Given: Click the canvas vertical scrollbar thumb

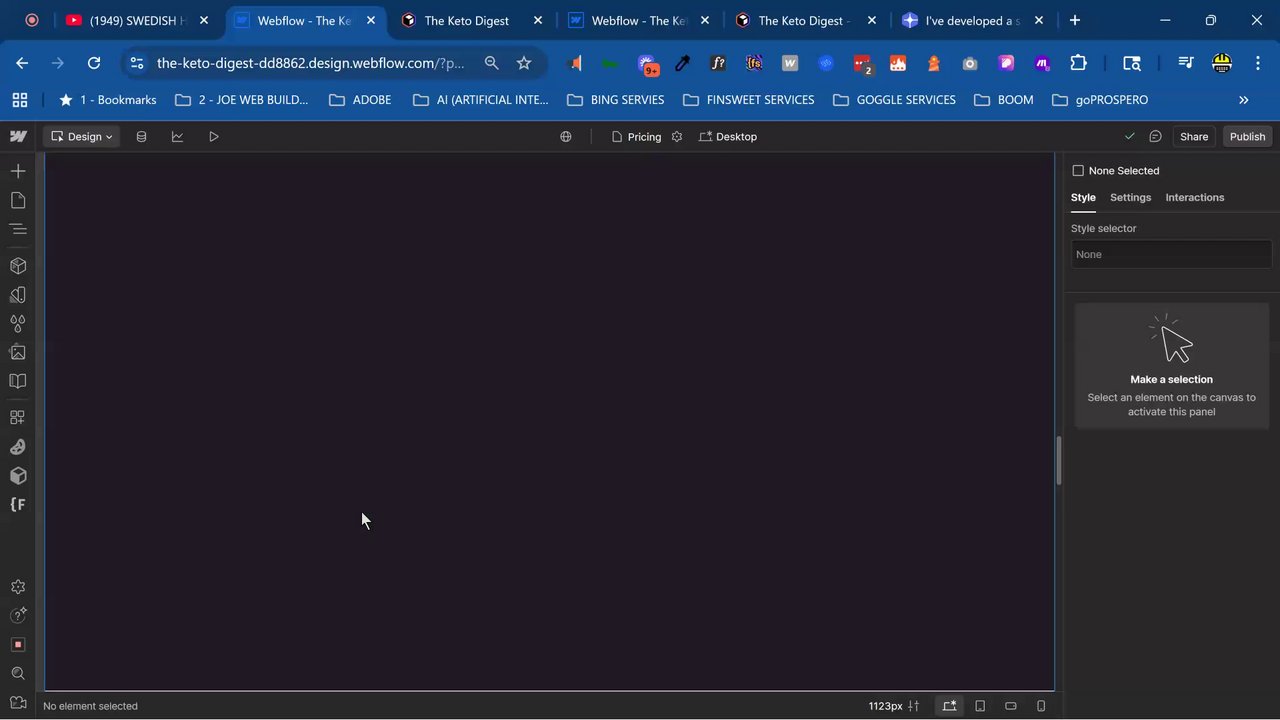Looking at the screenshot, I should [1059, 461].
